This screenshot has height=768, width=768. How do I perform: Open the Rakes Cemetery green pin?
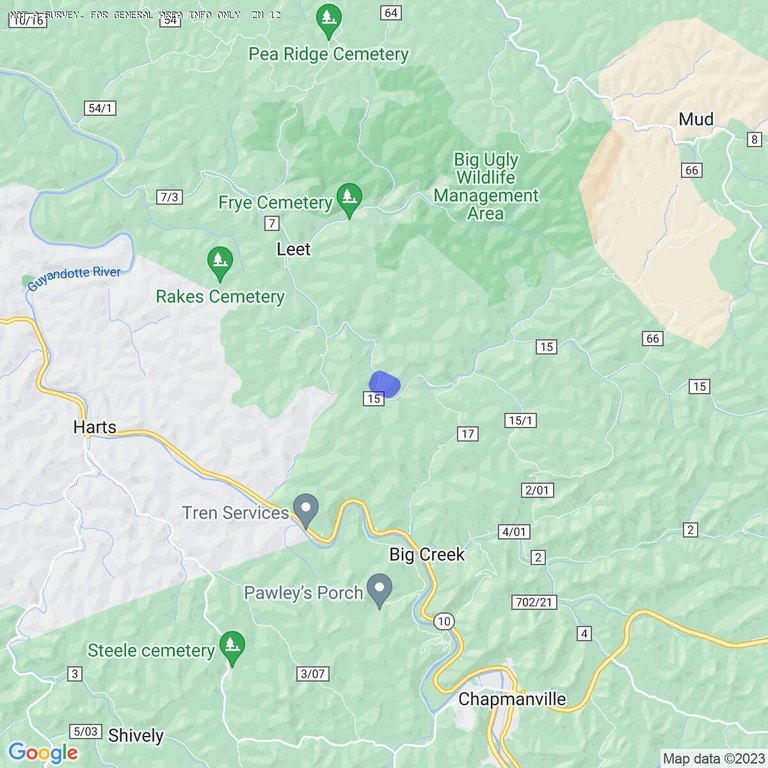point(220,264)
